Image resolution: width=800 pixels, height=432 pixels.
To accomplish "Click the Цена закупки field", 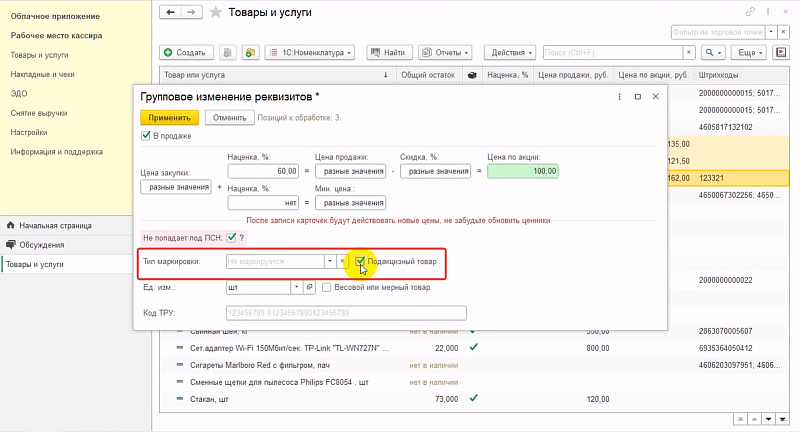I will click(176, 187).
